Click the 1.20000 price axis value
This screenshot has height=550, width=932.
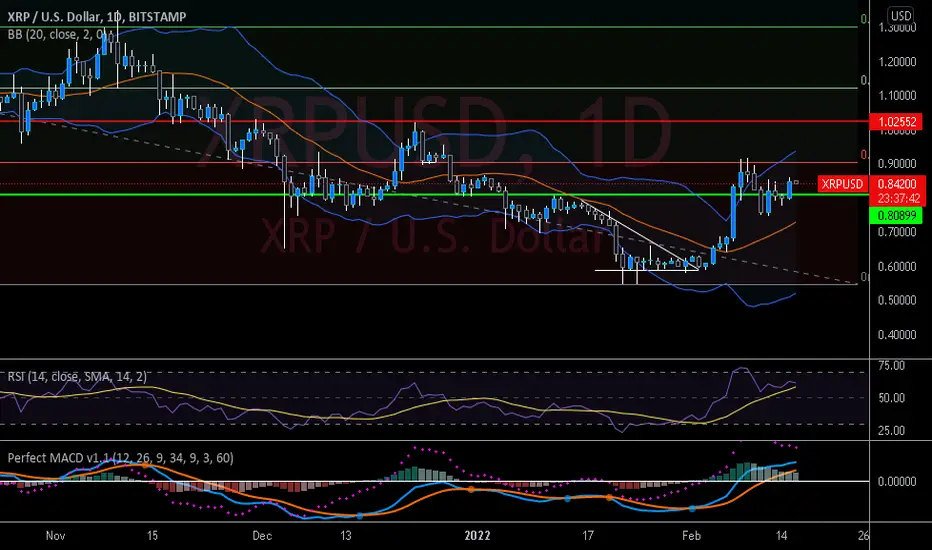(x=897, y=62)
